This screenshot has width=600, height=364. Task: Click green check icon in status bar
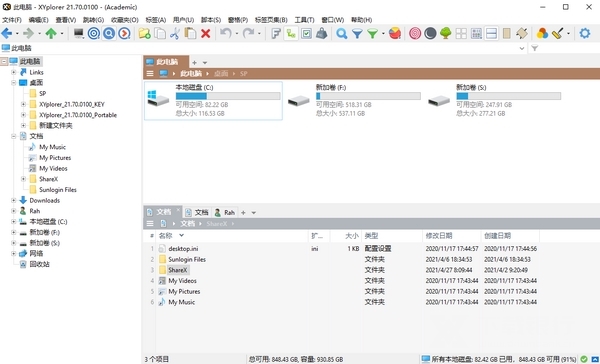point(584,359)
